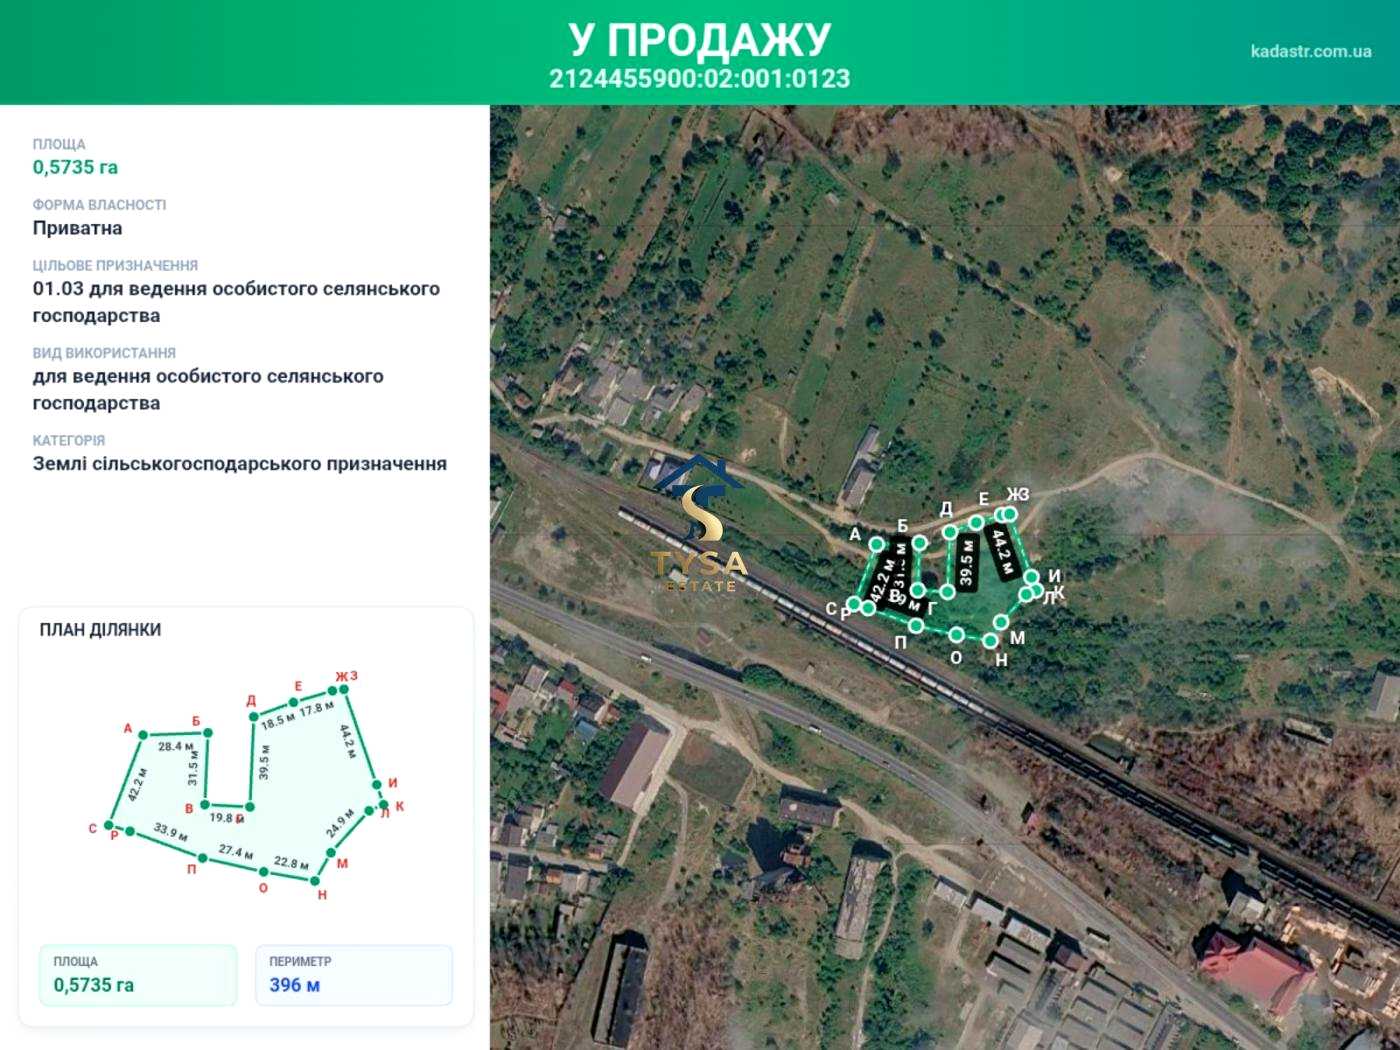Click 'Землі сільськогосподарського призначення' category text
The height and width of the screenshot is (1050, 1400).
tap(240, 464)
